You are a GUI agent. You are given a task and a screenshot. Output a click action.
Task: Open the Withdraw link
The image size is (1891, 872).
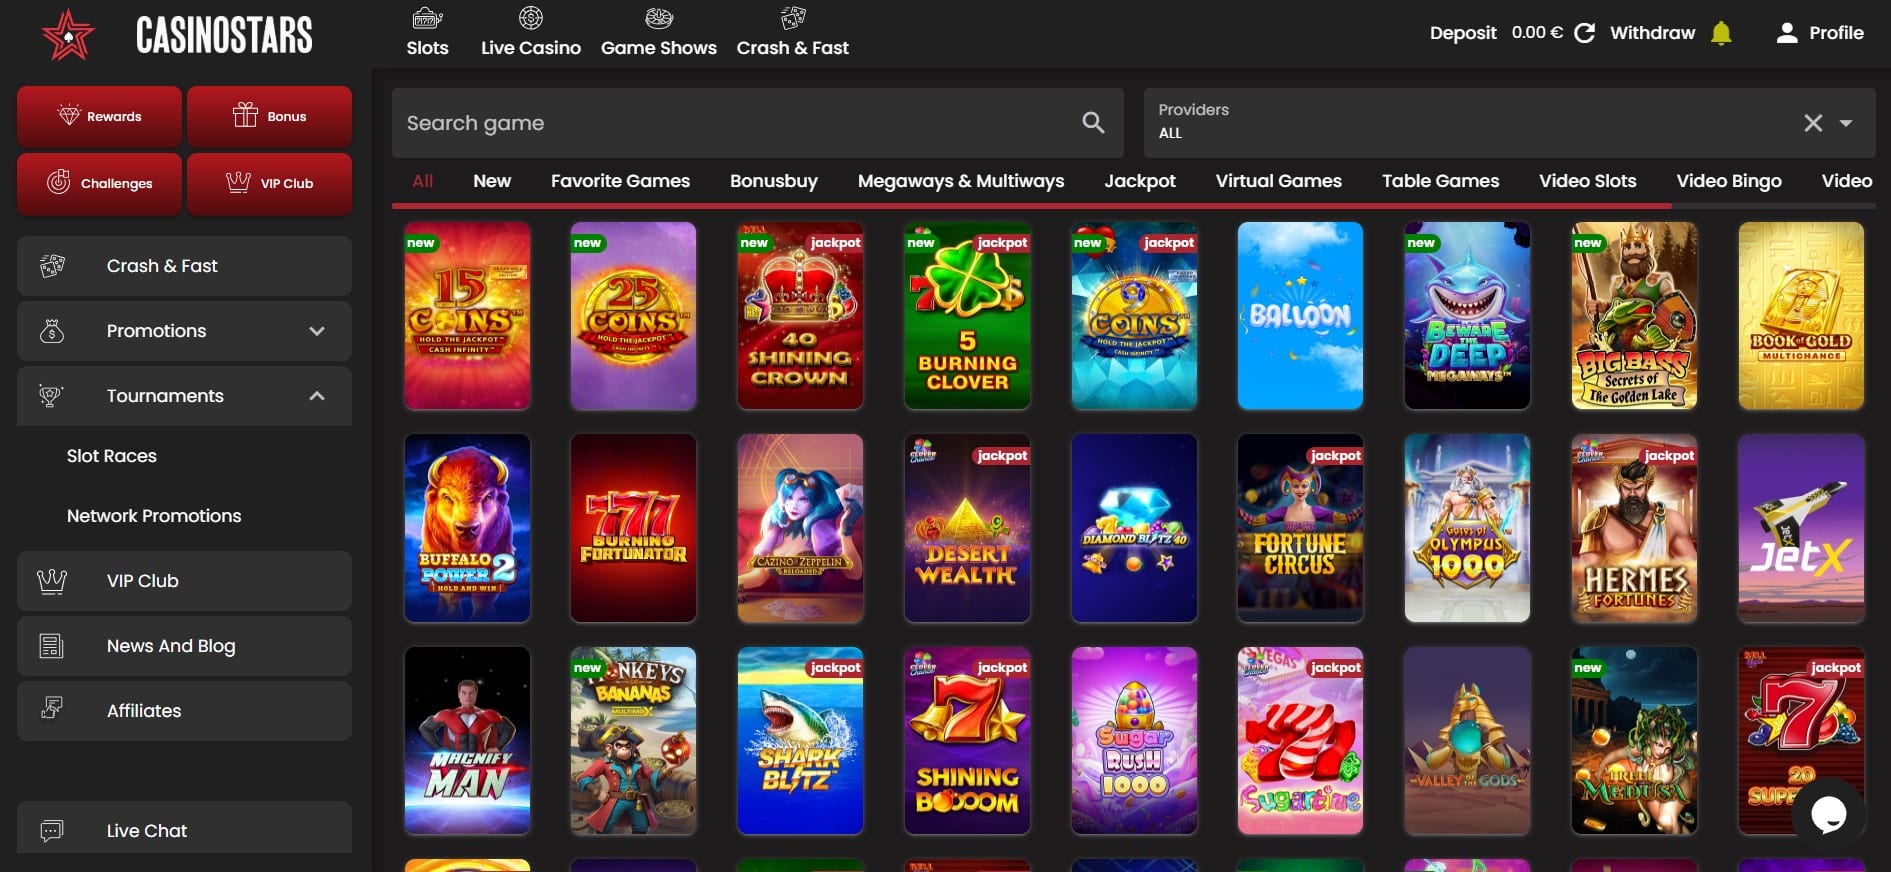(1652, 33)
